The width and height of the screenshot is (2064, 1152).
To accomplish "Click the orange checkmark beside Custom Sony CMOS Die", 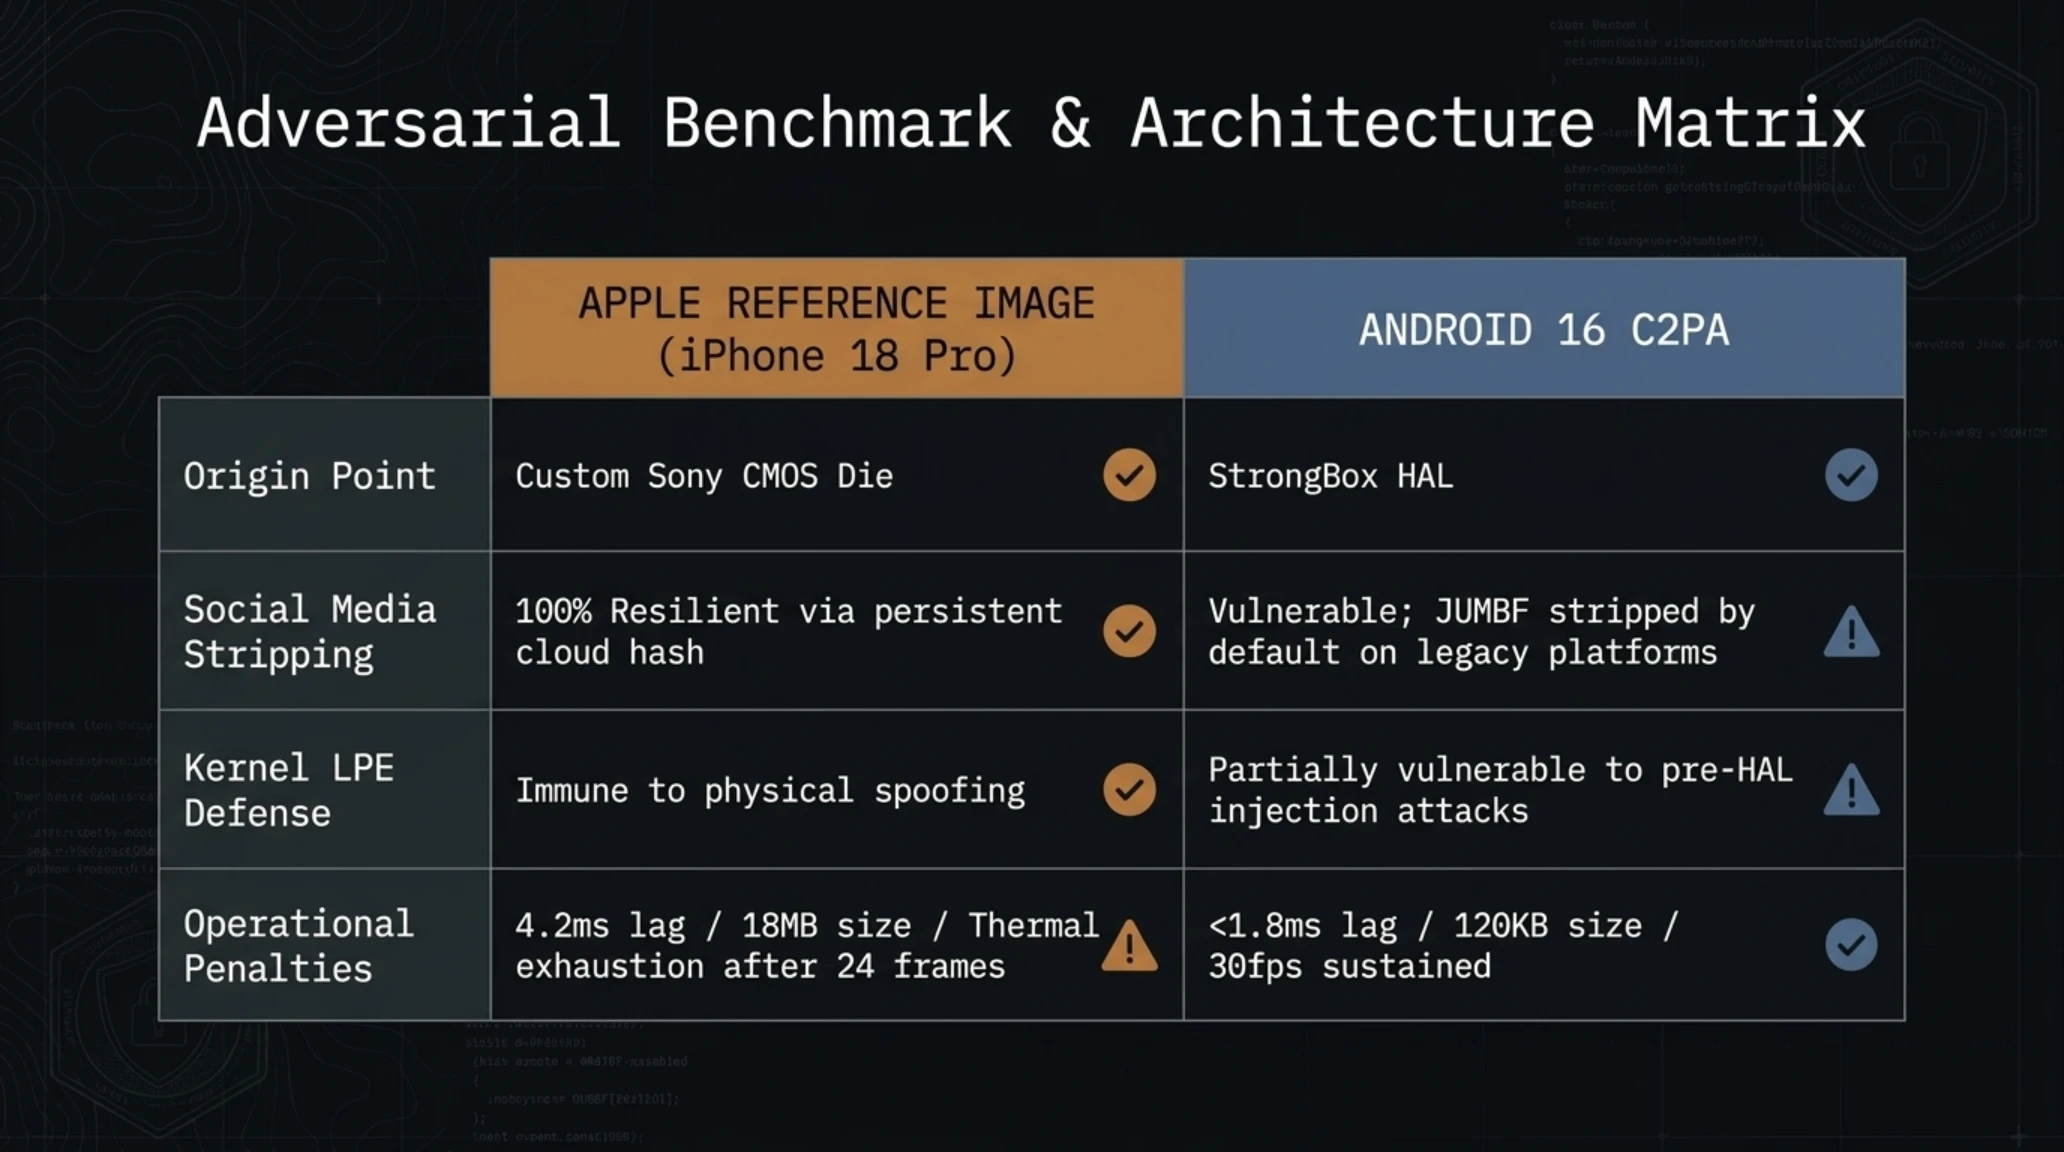I will [x=1129, y=475].
